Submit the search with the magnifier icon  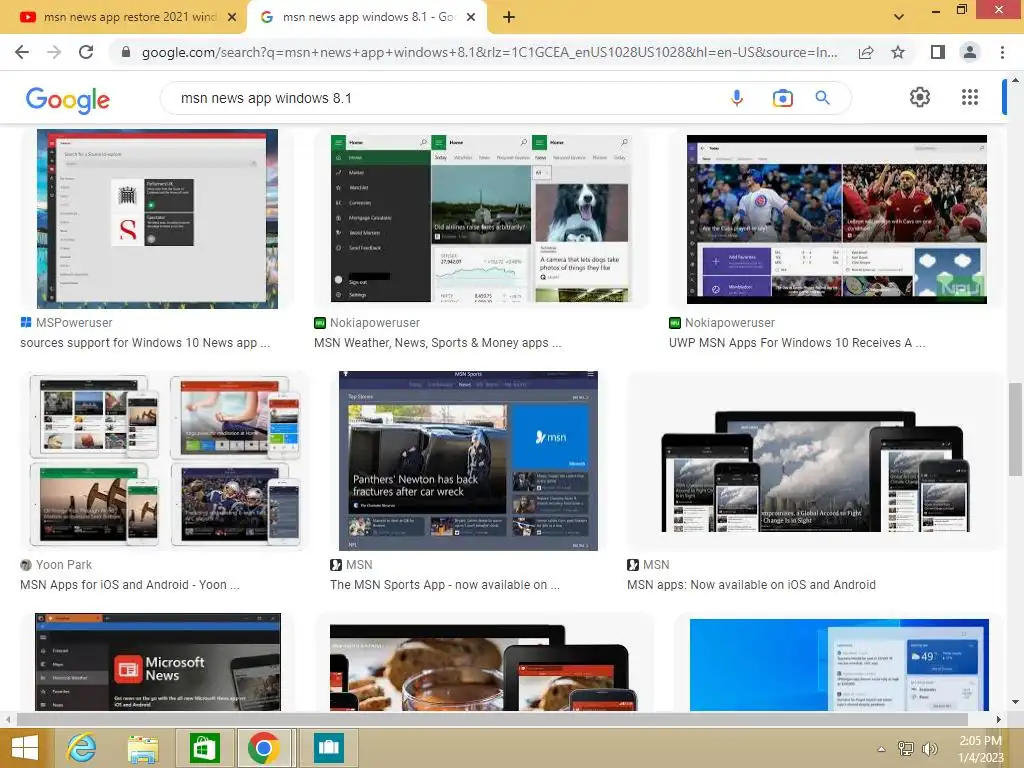pyautogui.click(x=822, y=98)
